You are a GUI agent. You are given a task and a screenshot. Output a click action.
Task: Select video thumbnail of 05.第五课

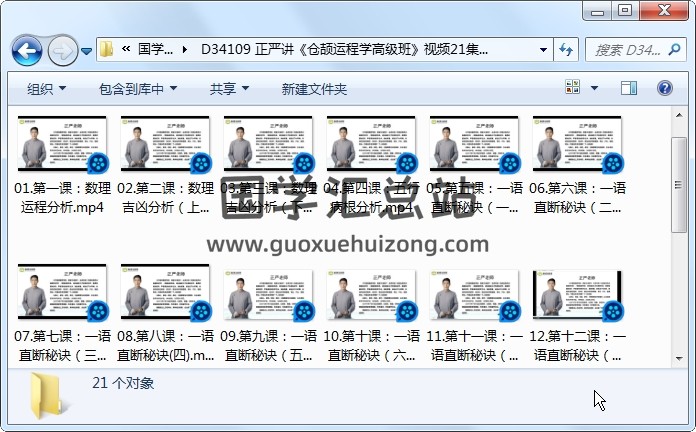pyautogui.click(x=474, y=144)
